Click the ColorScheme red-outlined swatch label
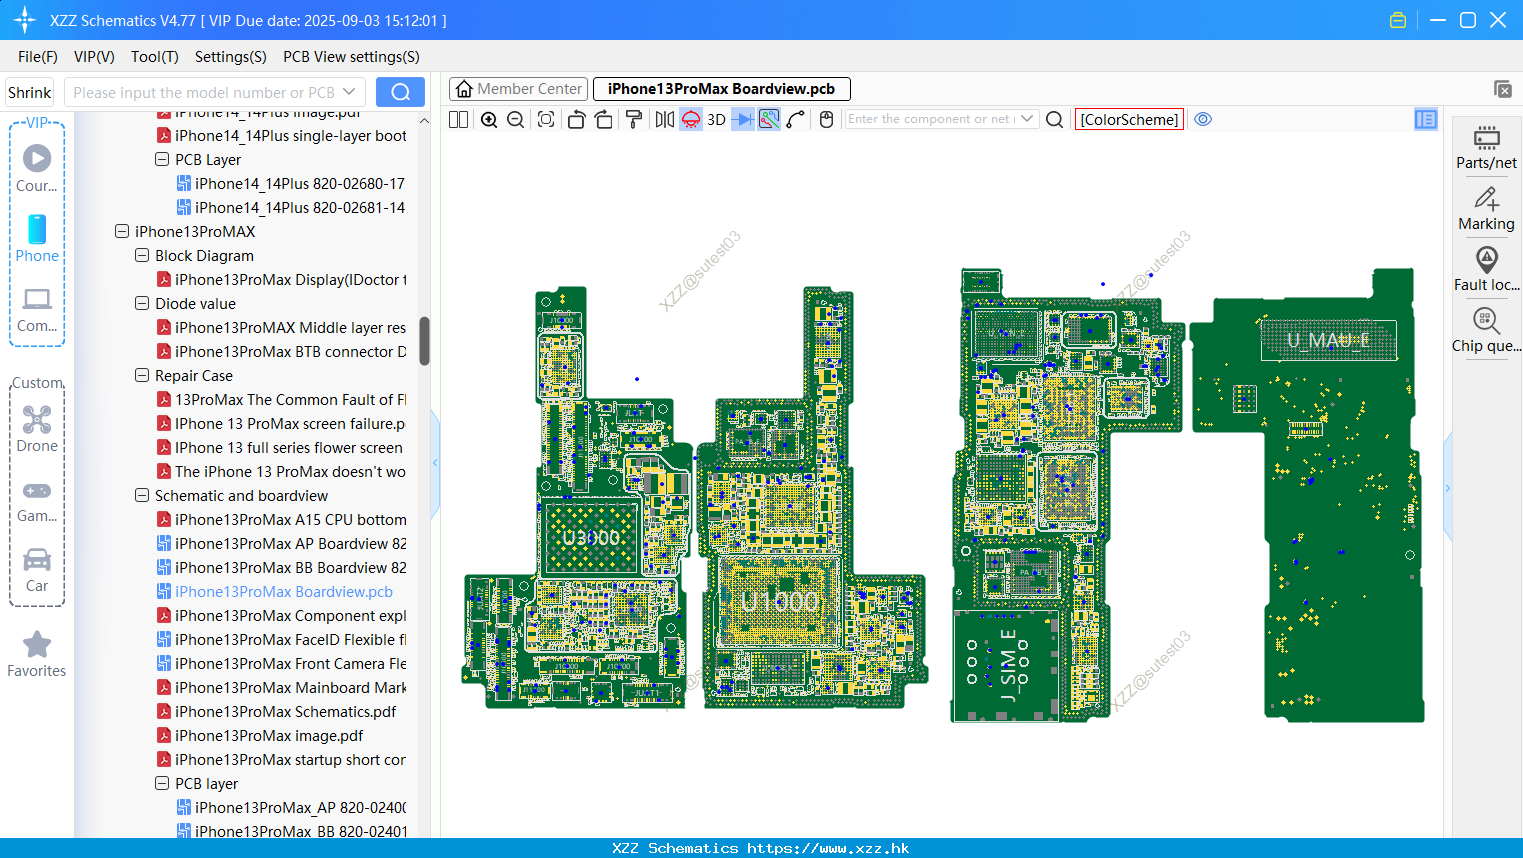This screenshot has height=858, width=1523. pos(1129,119)
